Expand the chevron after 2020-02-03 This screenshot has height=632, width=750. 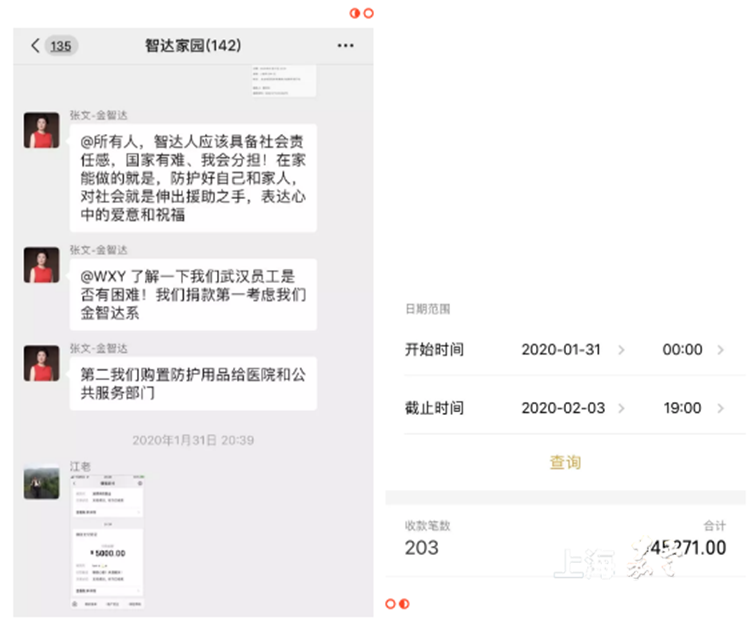coord(621,408)
